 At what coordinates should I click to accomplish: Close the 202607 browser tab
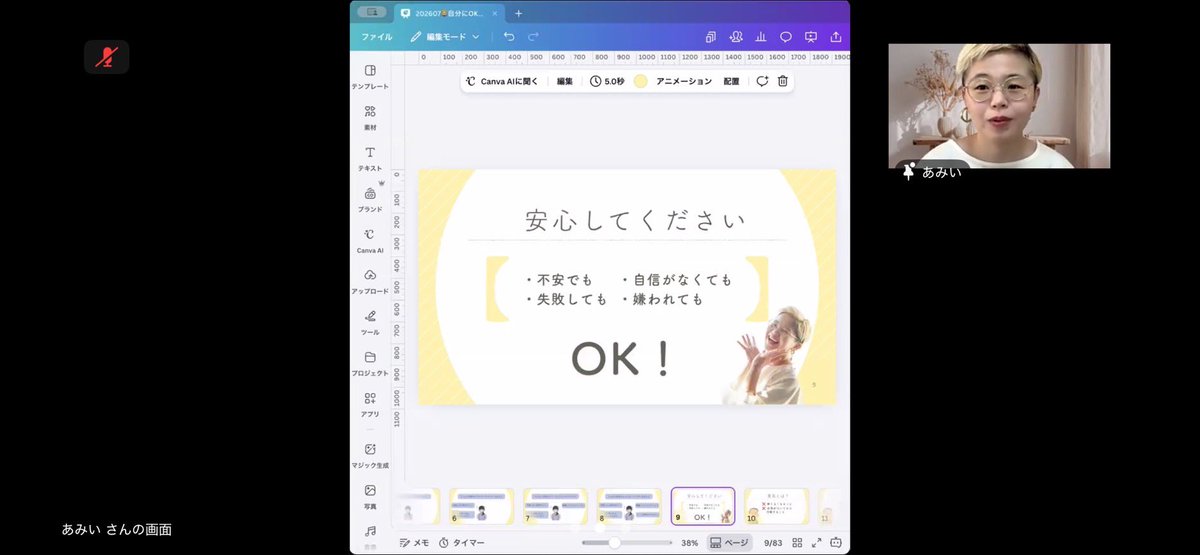496,13
